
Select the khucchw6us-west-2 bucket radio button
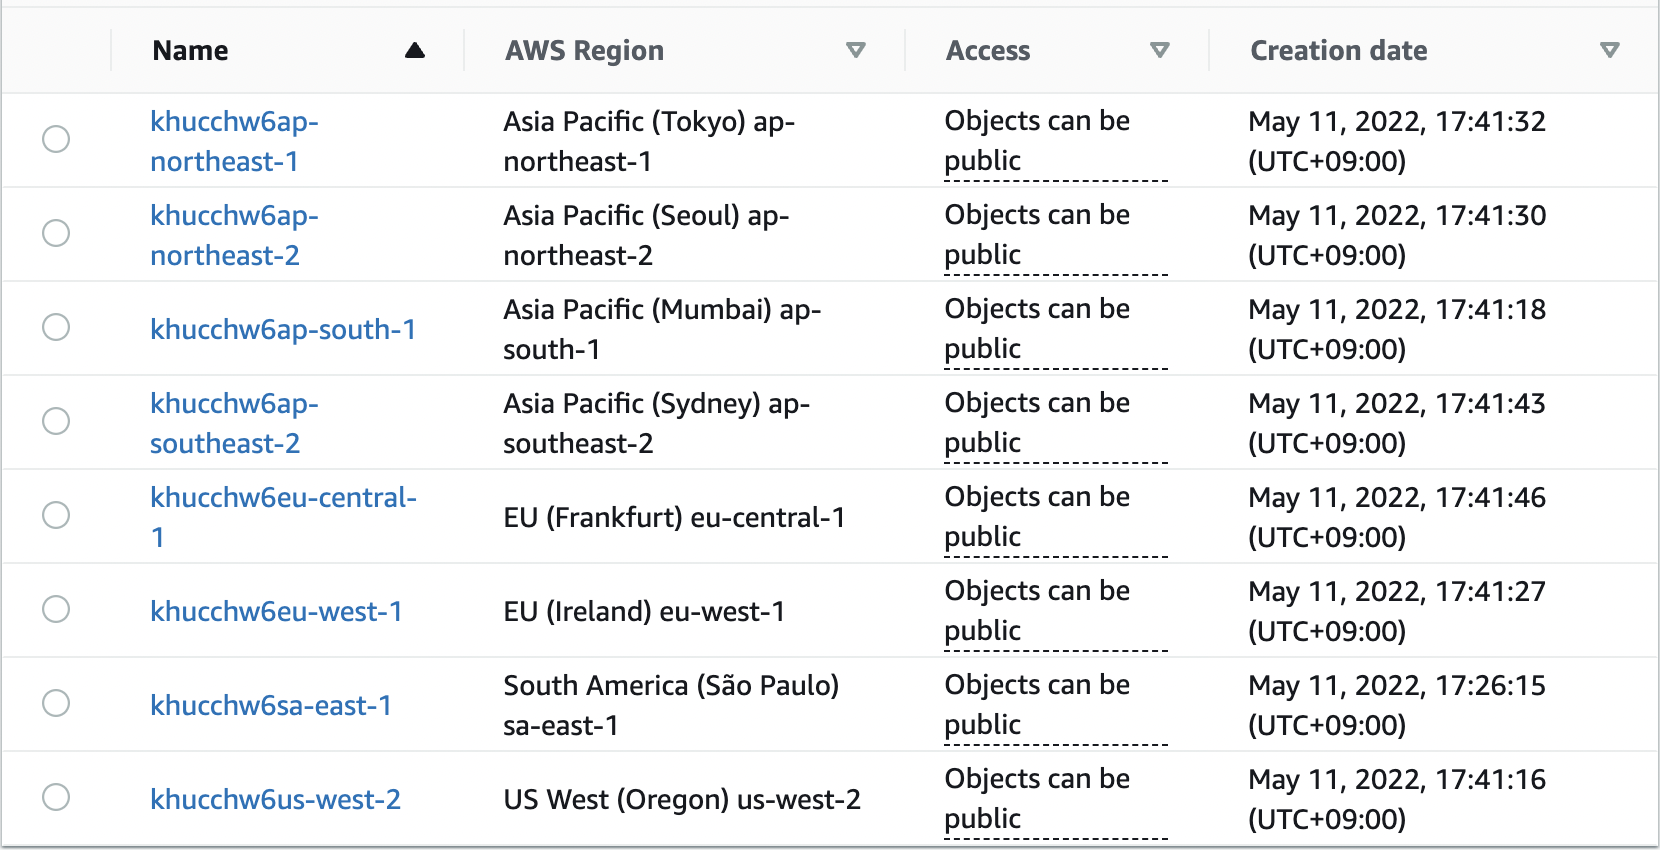pyautogui.click(x=56, y=797)
